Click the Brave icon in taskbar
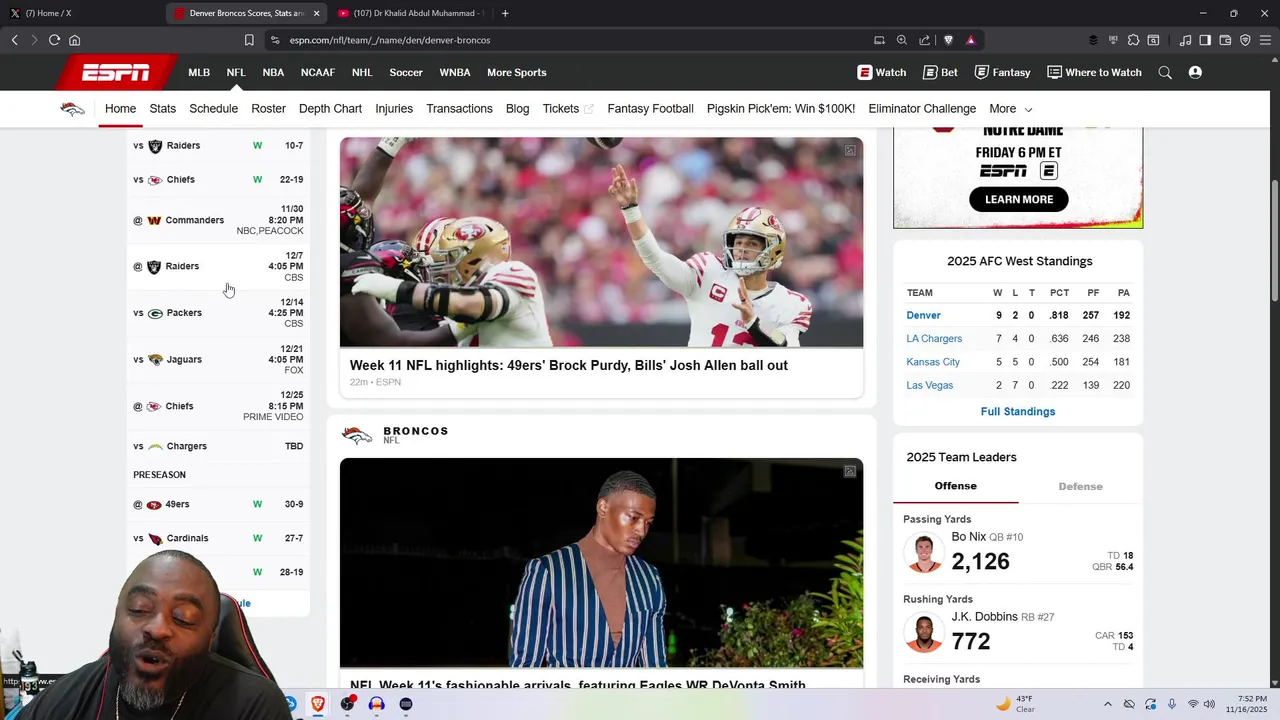The image size is (1280, 720). click(318, 704)
